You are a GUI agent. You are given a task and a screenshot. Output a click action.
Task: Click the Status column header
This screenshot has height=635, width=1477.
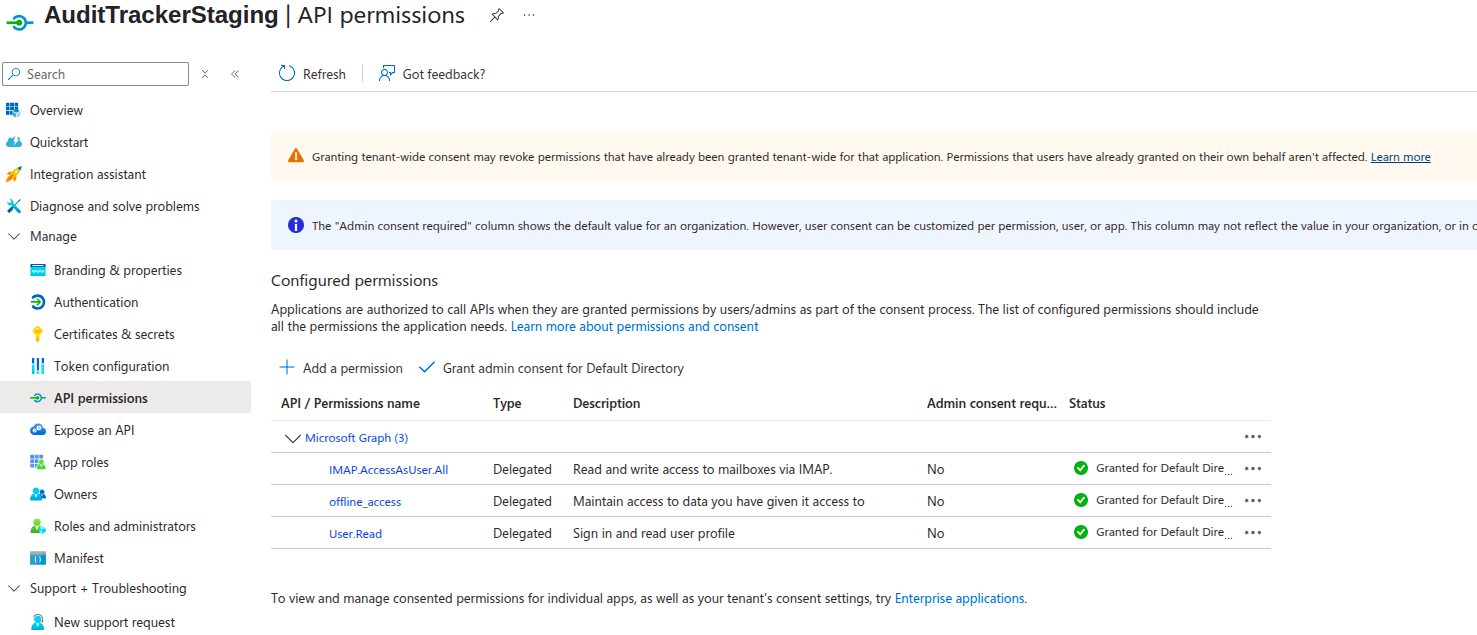[x=1087, y=404]
